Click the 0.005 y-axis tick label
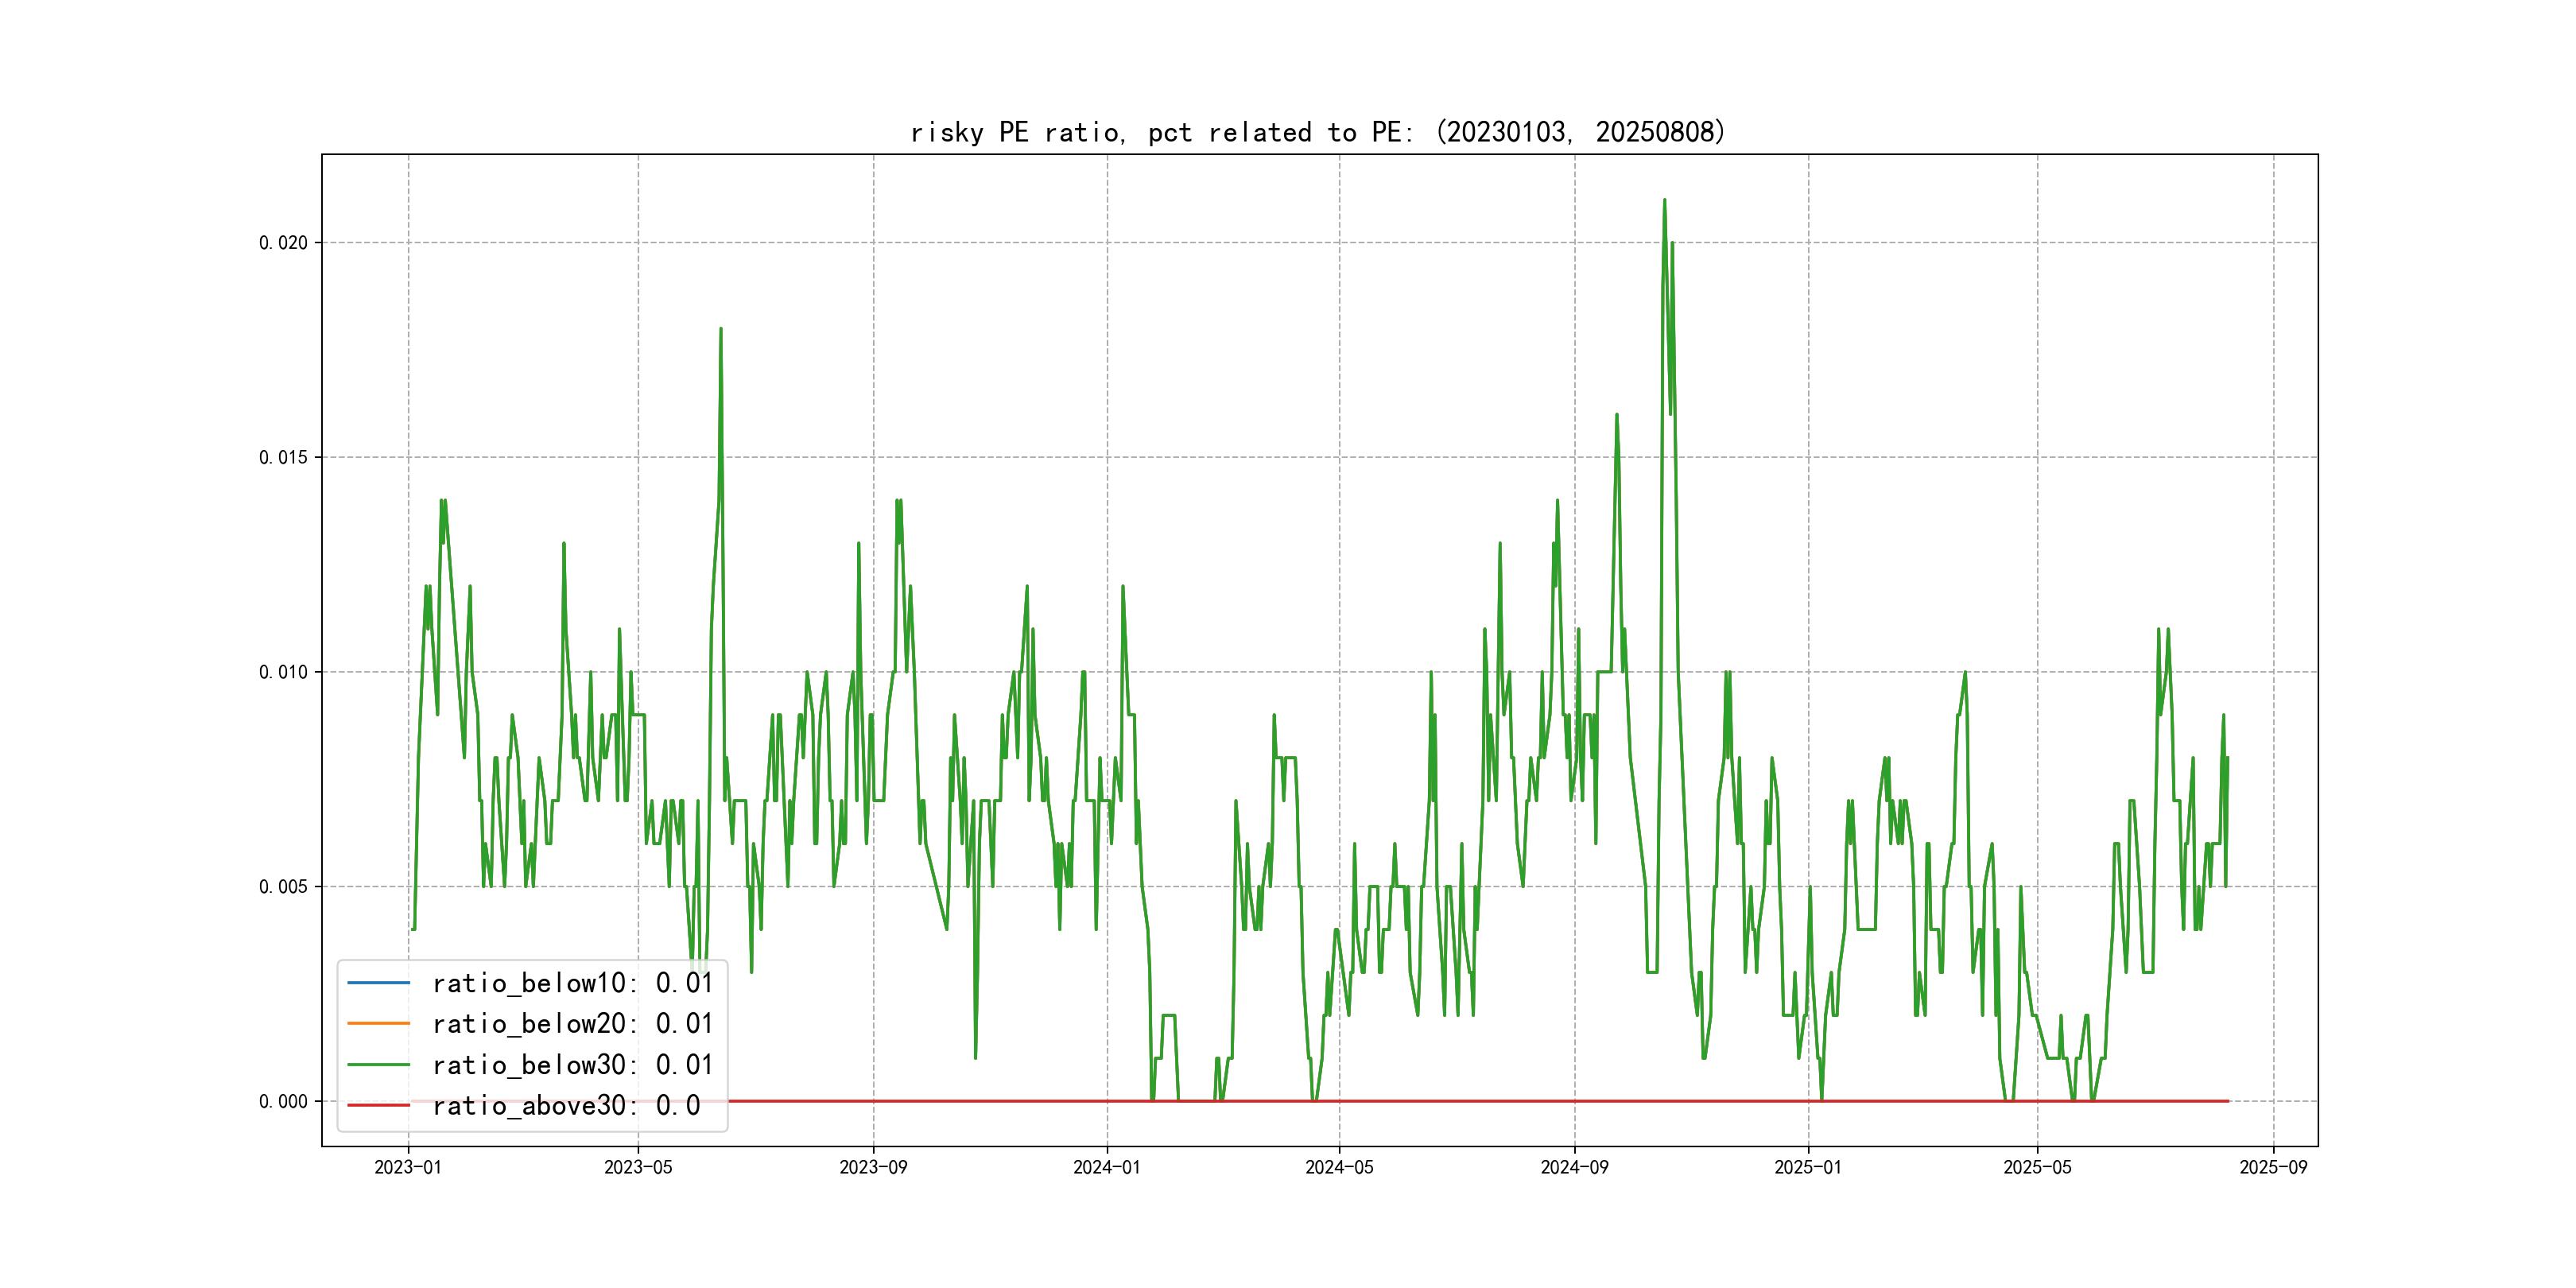 click(283, 887)
